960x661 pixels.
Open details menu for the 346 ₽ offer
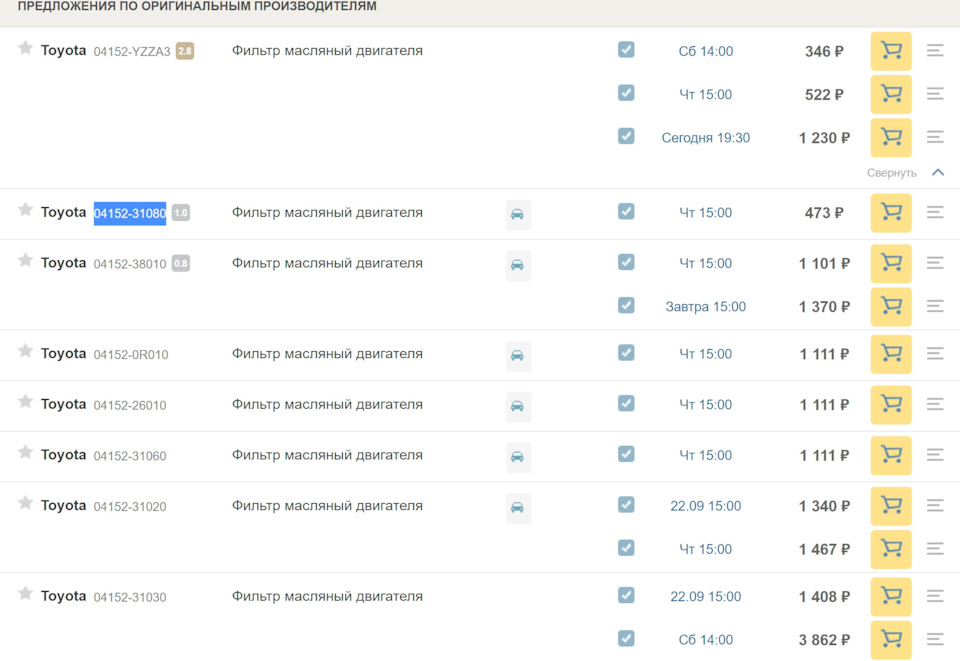tap(935, 50)
